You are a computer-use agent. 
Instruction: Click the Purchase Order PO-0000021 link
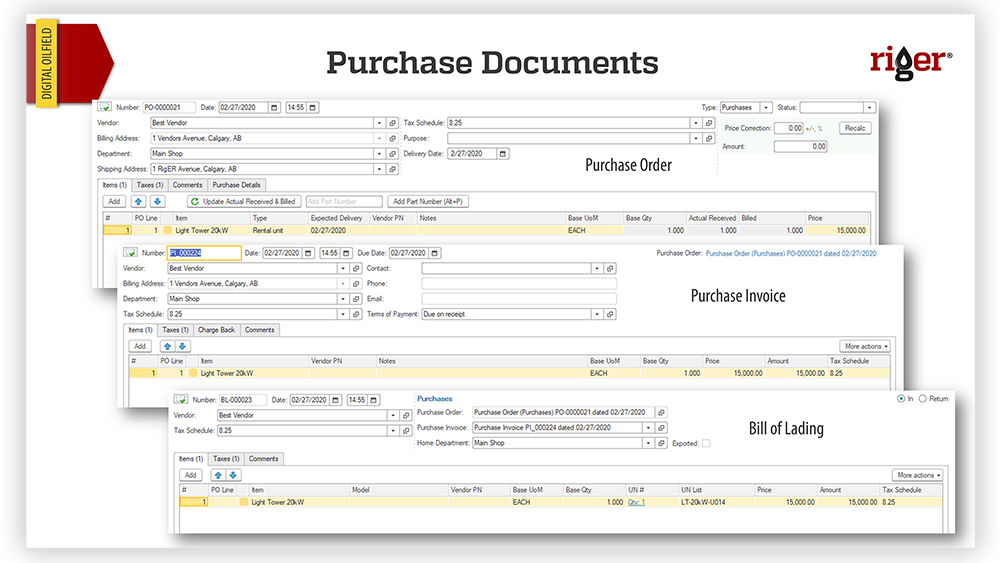coord(791,254)
